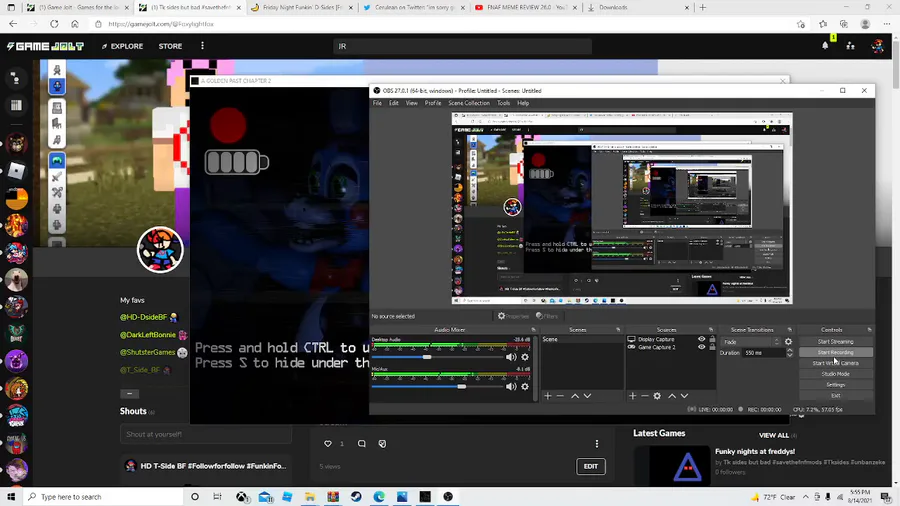
Task: Click Desktop Audio volume slider
Action: pos(439,357)
